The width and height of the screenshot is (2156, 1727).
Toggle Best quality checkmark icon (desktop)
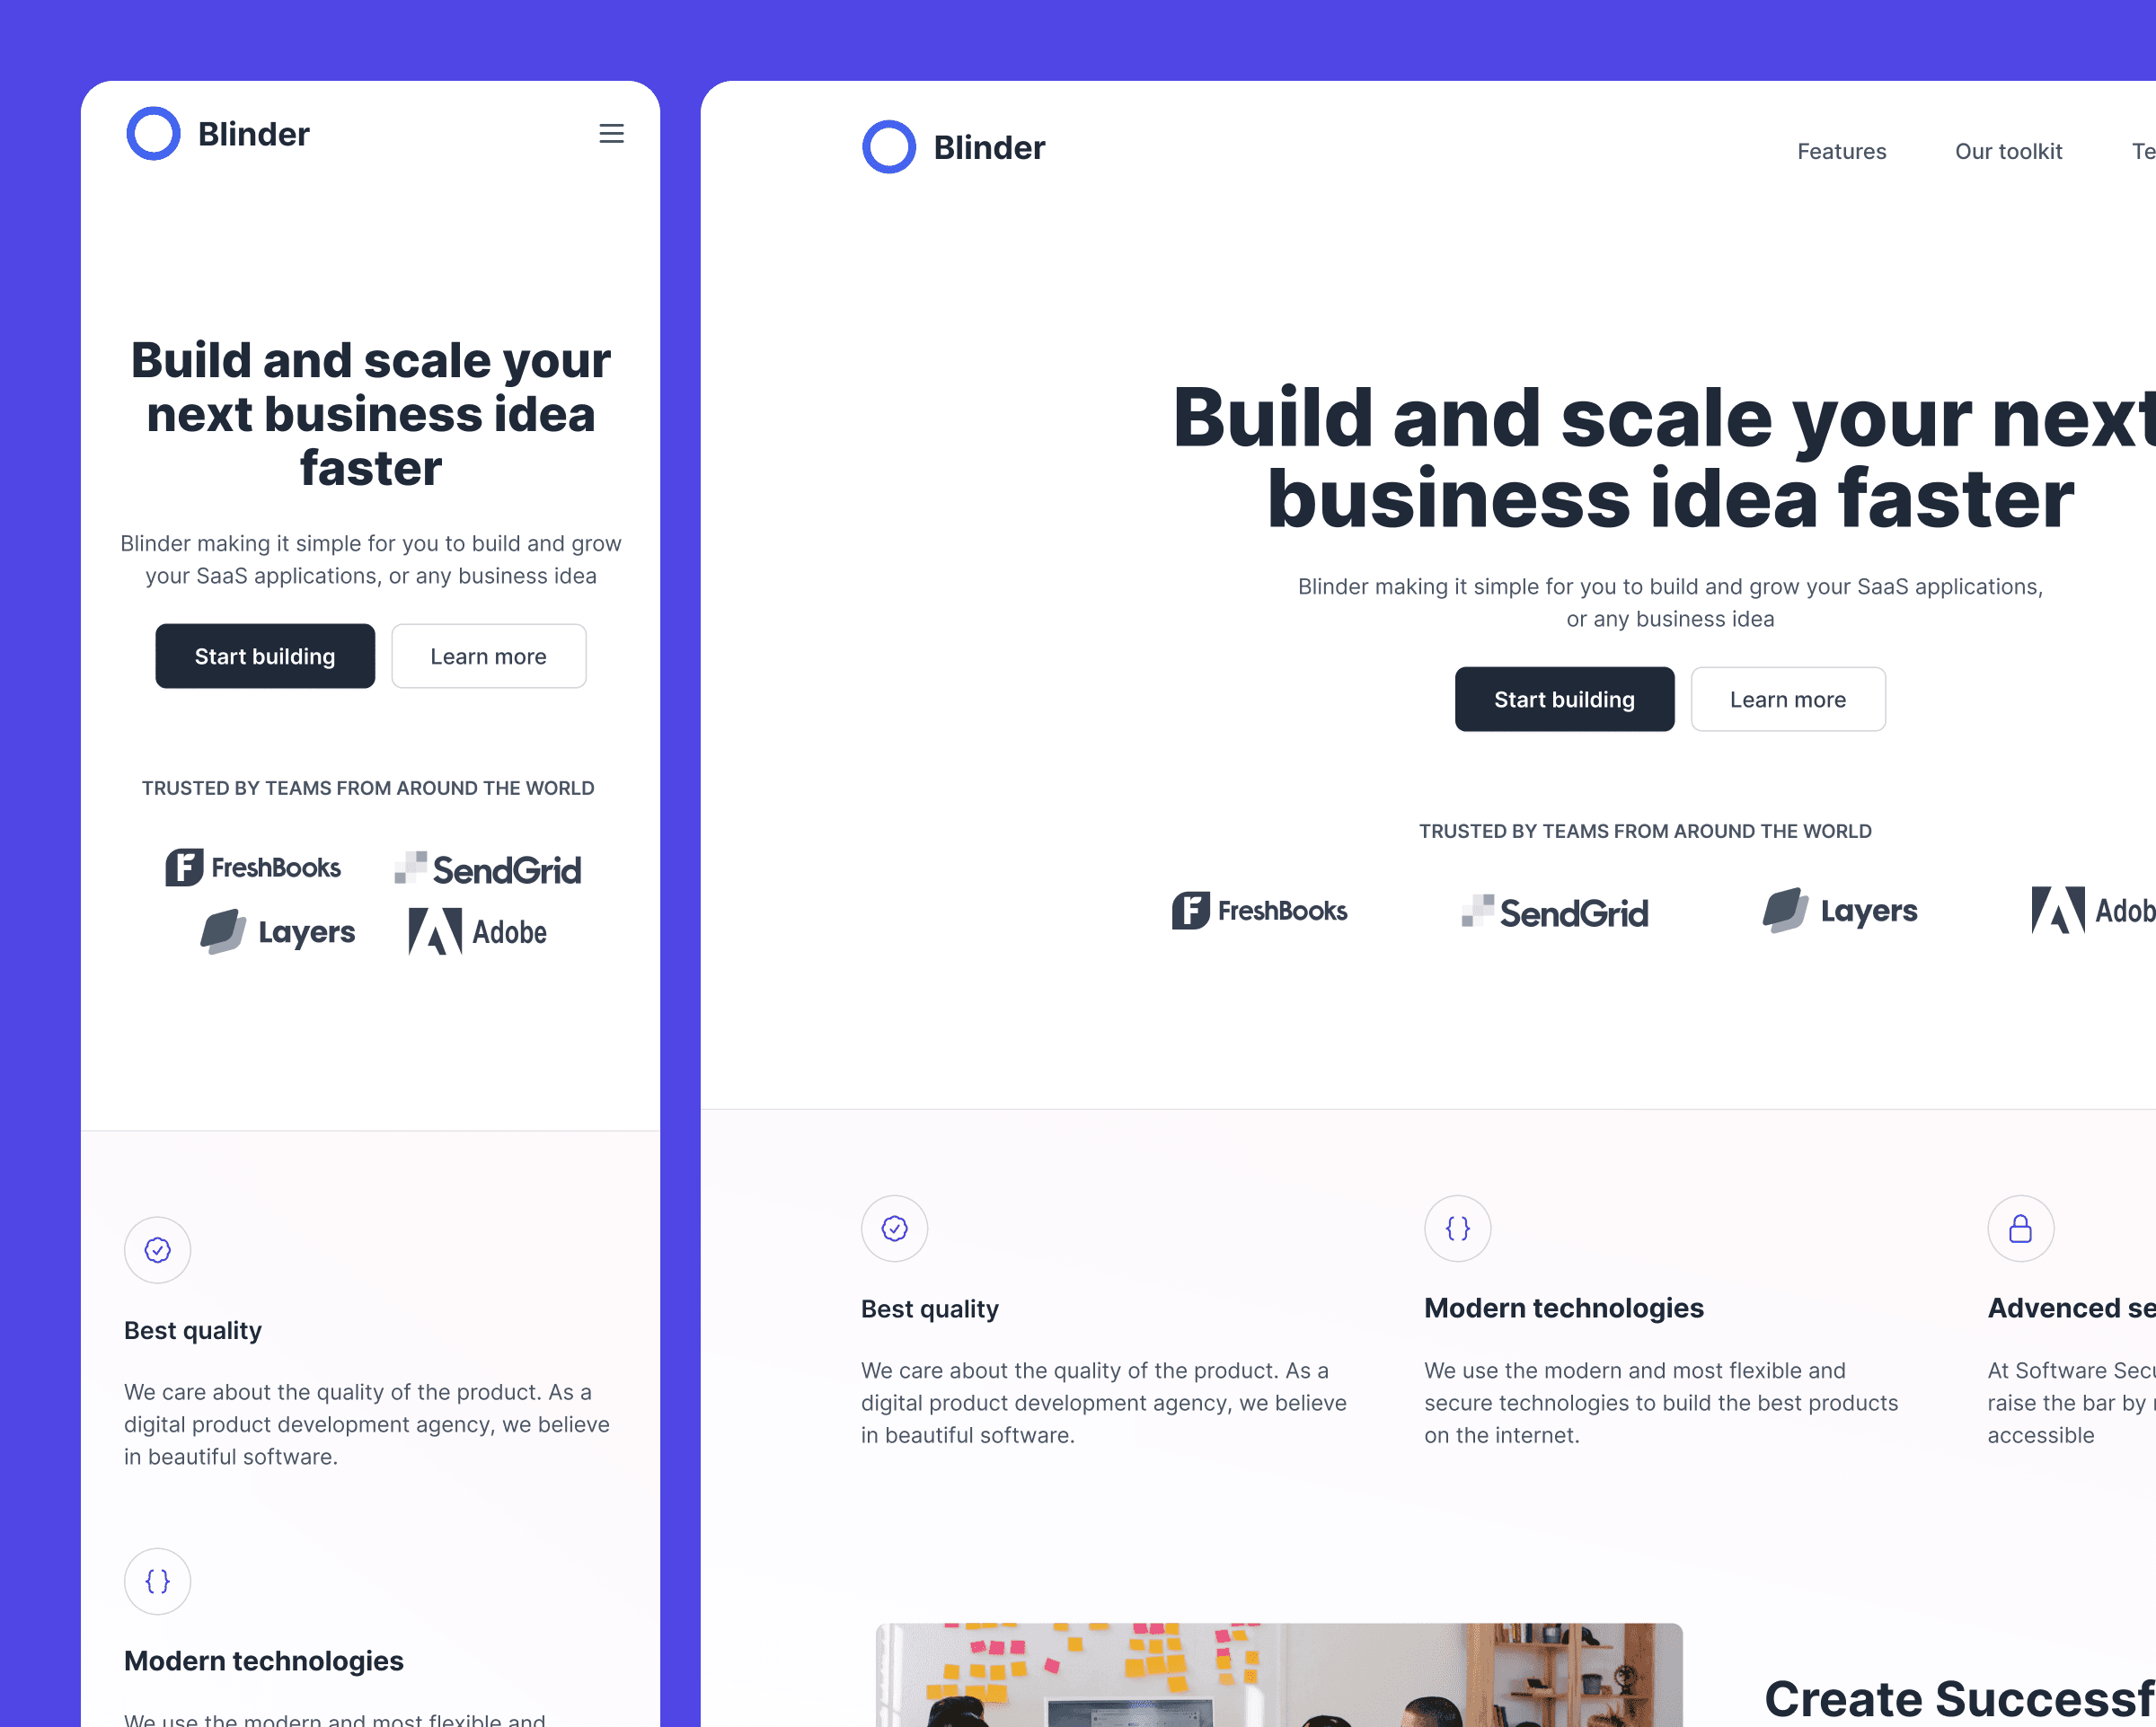tap(894, 1229)
